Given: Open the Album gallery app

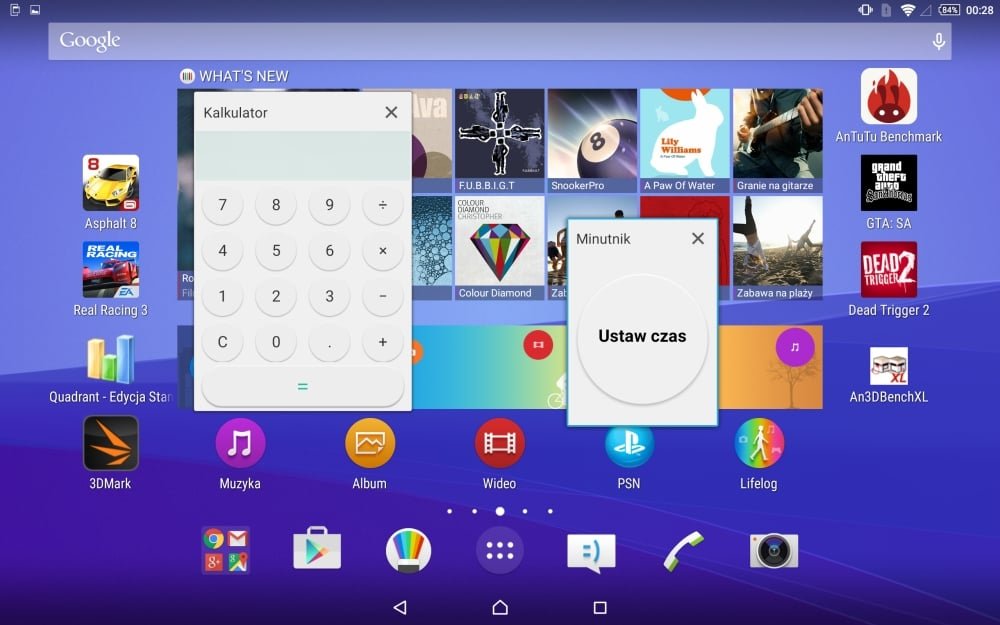Looking at the screenshot, I should pos(370,443).
